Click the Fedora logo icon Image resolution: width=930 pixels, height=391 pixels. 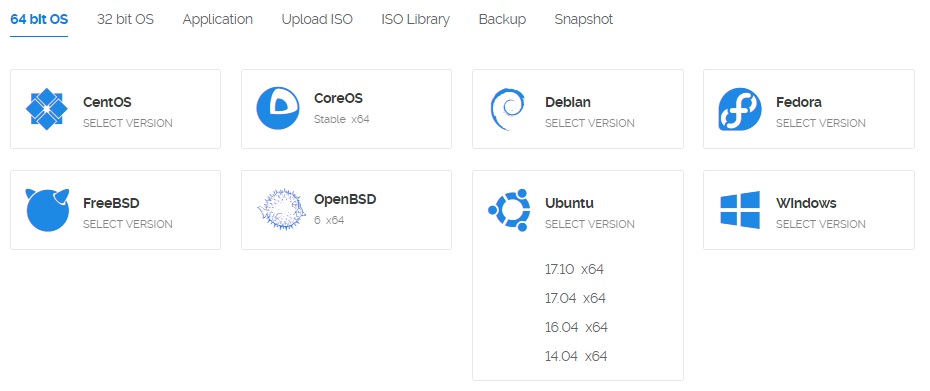coord(740,109)
